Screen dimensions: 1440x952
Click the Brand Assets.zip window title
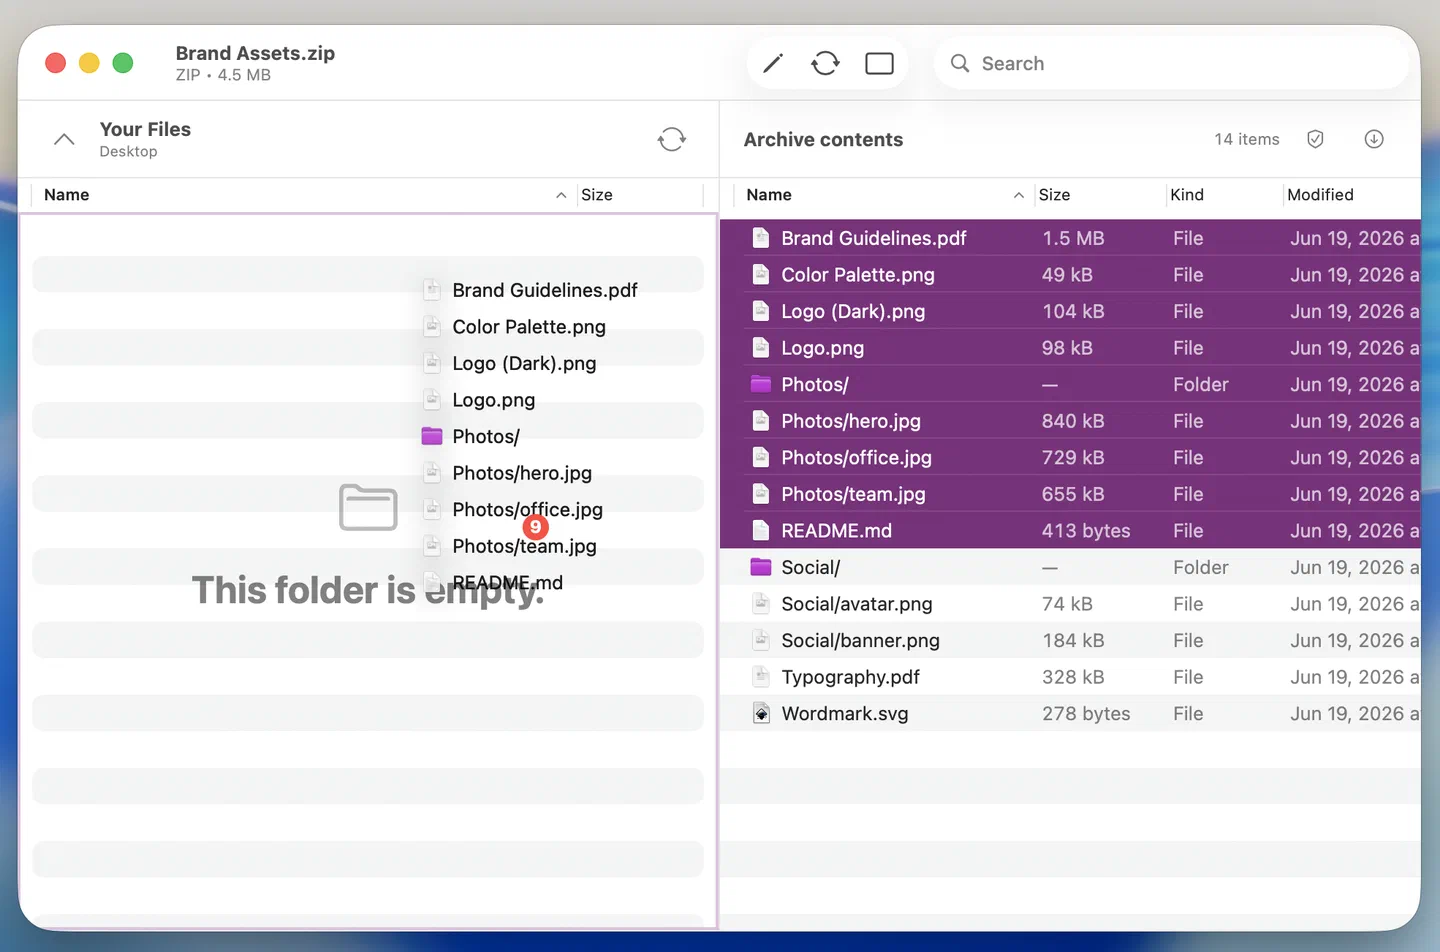[x=255, y=53]
